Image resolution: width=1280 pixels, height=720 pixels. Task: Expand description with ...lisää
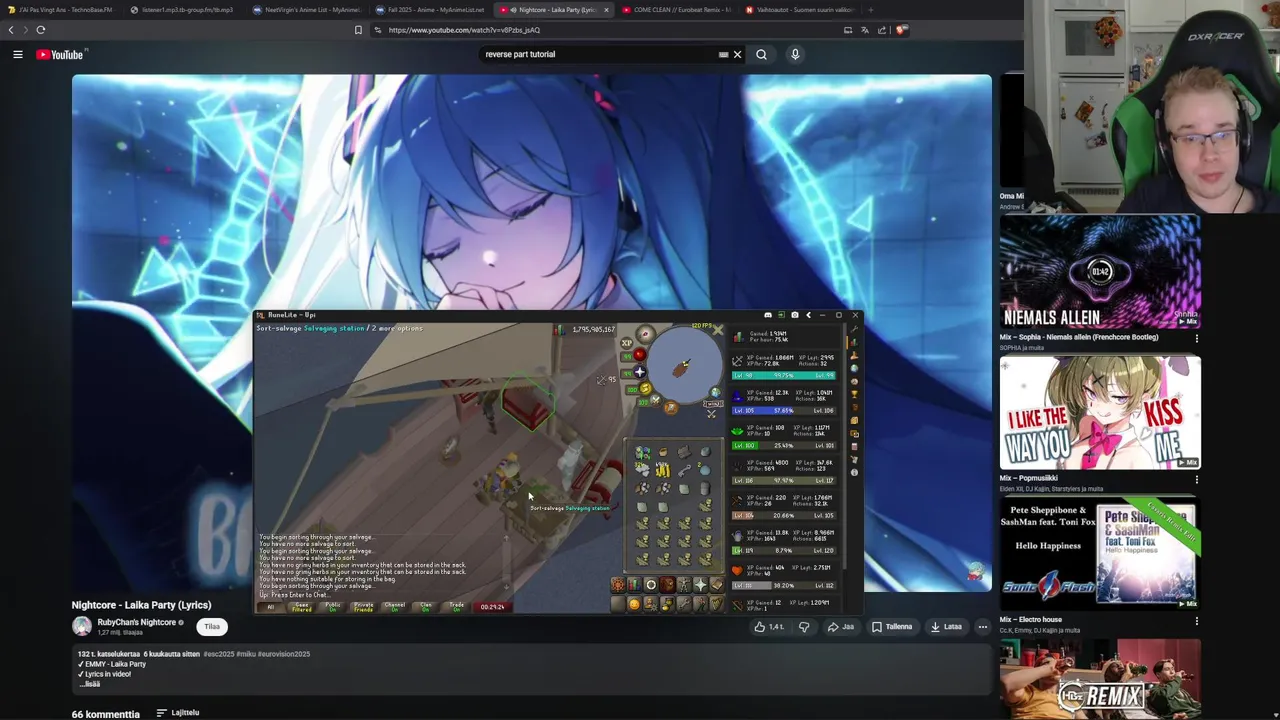pos(90,684)
